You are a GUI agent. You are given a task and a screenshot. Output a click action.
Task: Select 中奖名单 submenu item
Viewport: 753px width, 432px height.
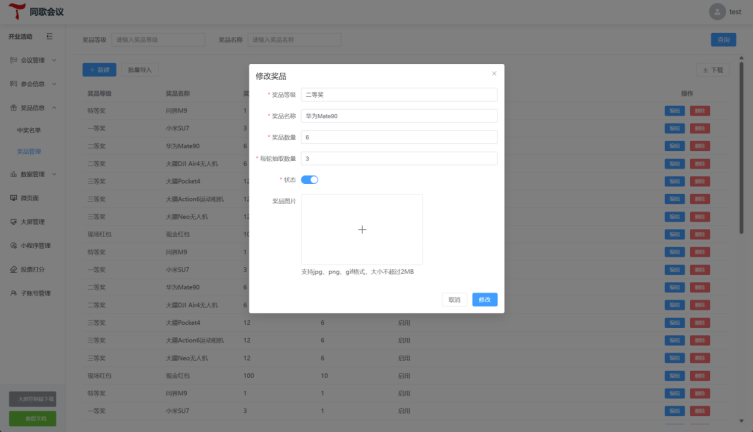(x=29, y=130)
